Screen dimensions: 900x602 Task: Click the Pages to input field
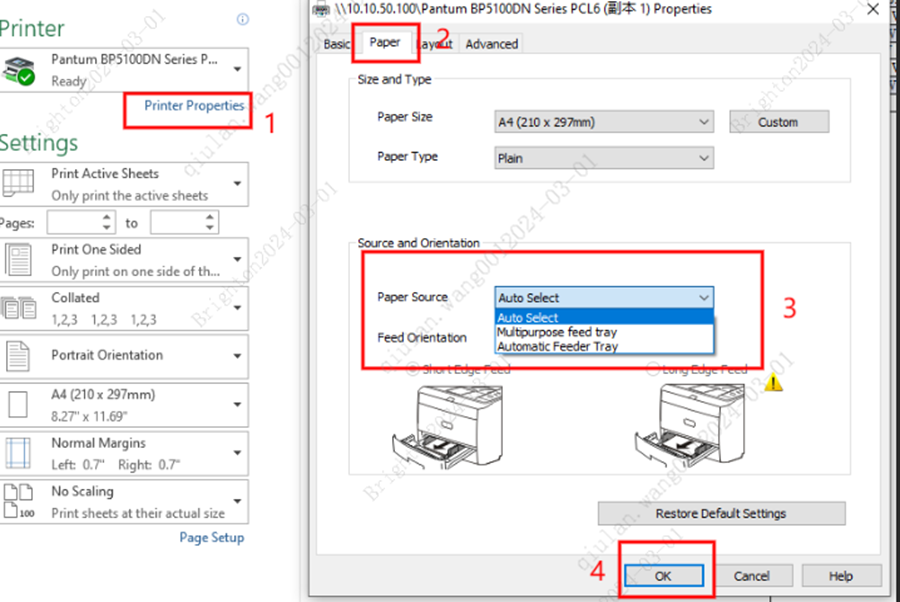pyautogui.click(x=177, y=223)
